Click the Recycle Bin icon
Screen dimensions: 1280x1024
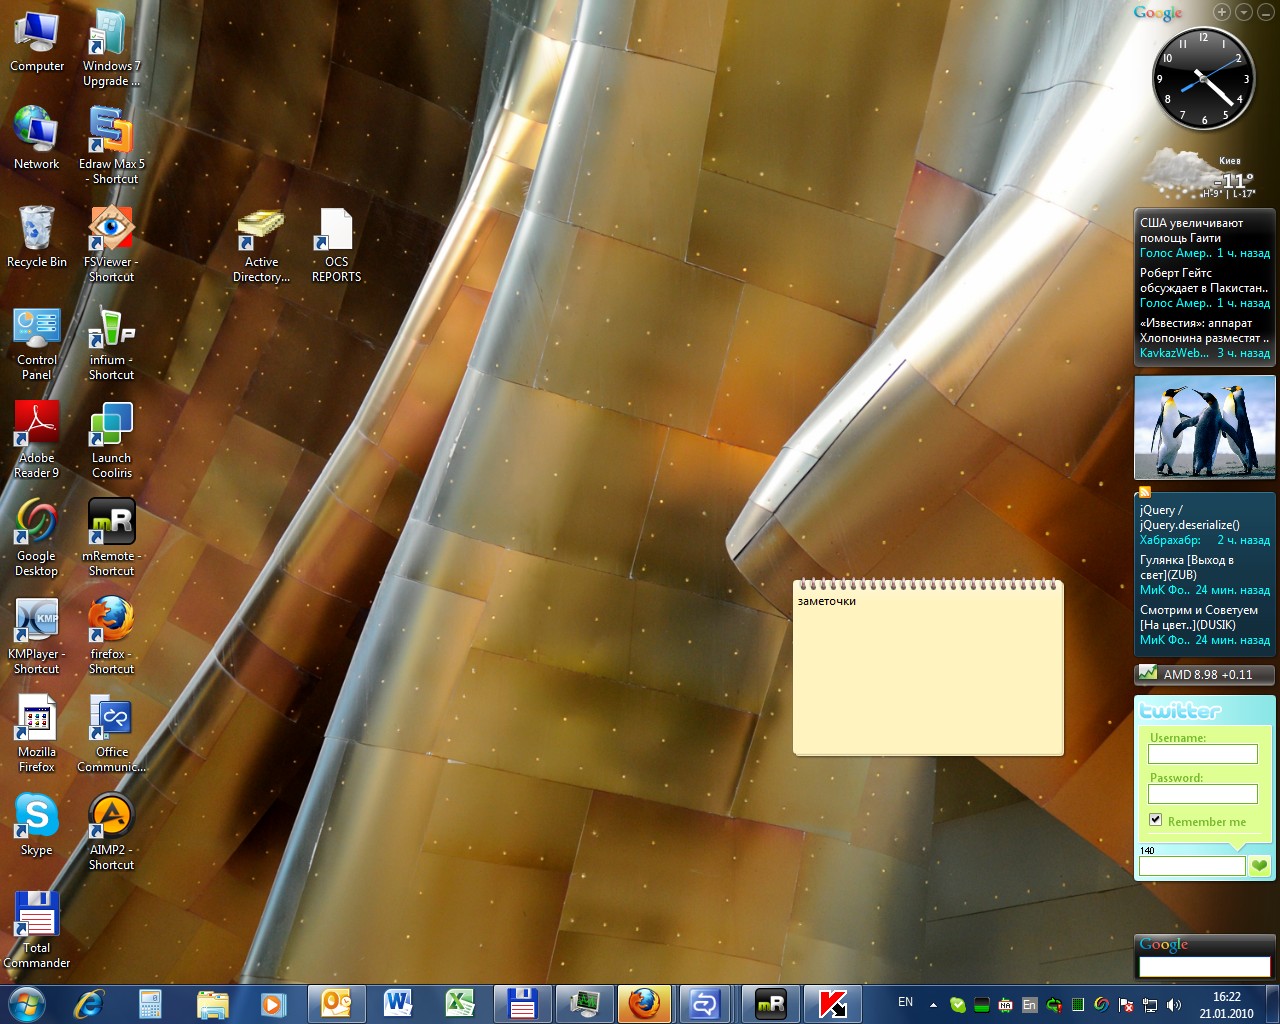coord(36,229)
